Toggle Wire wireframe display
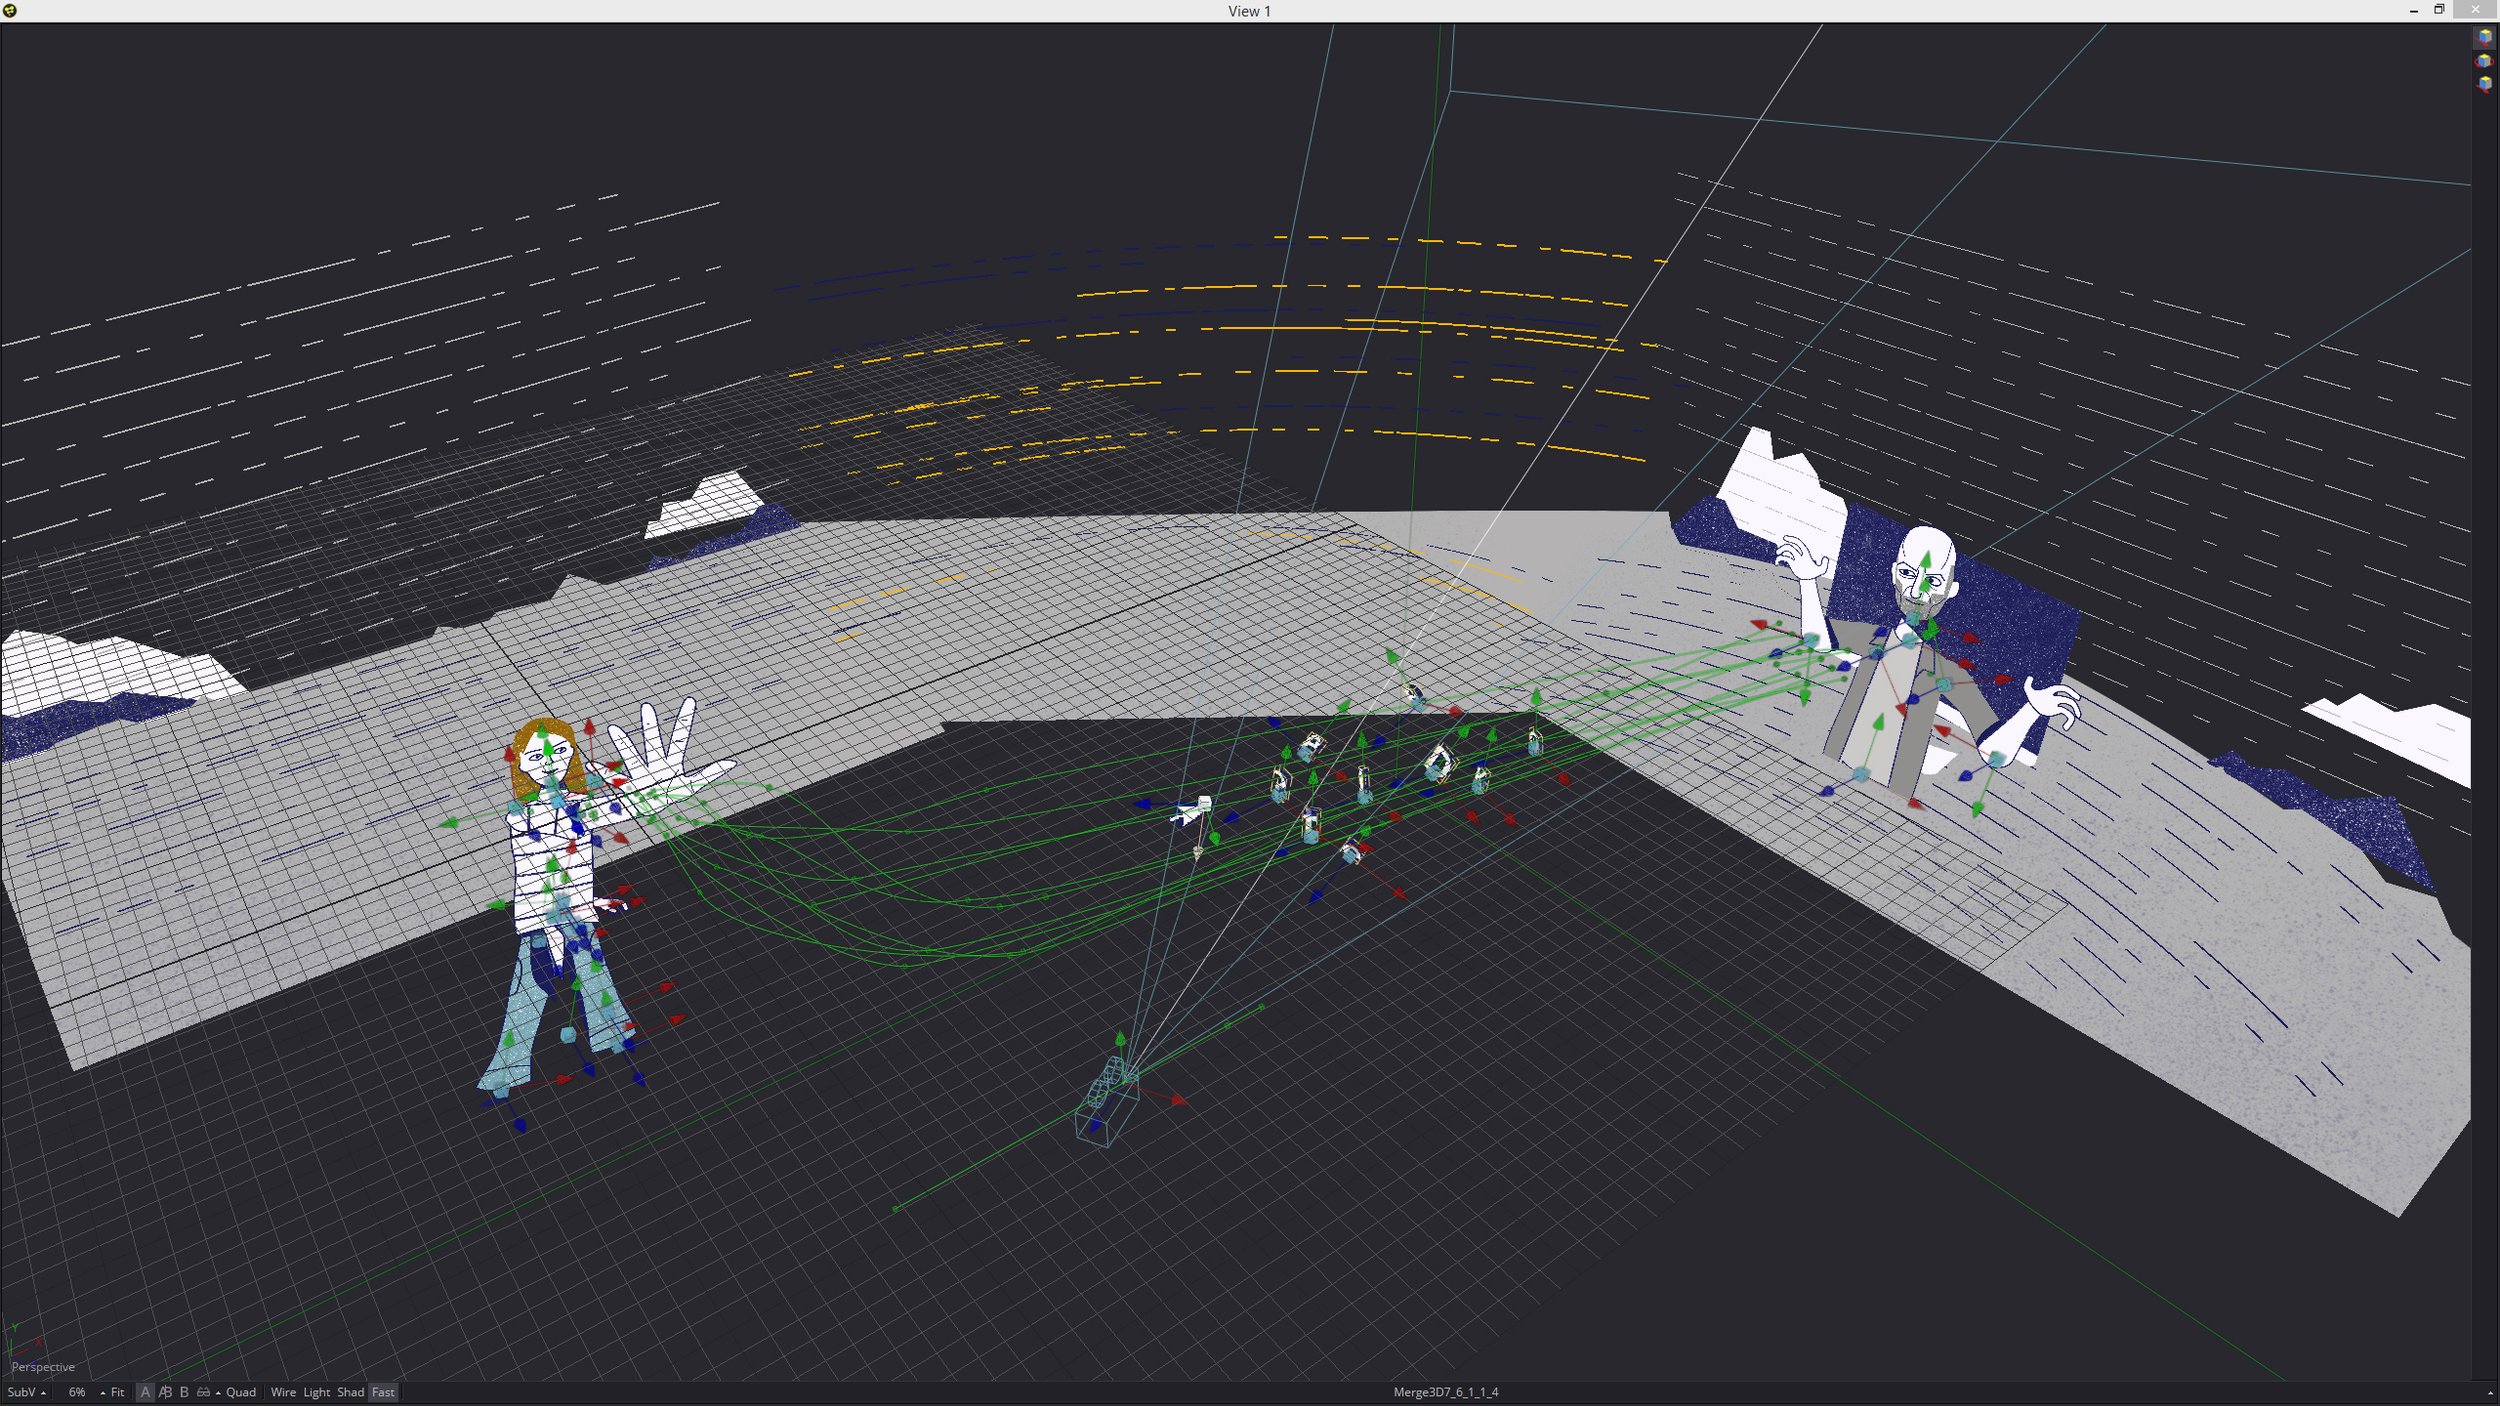 (x=283, y=1392)
